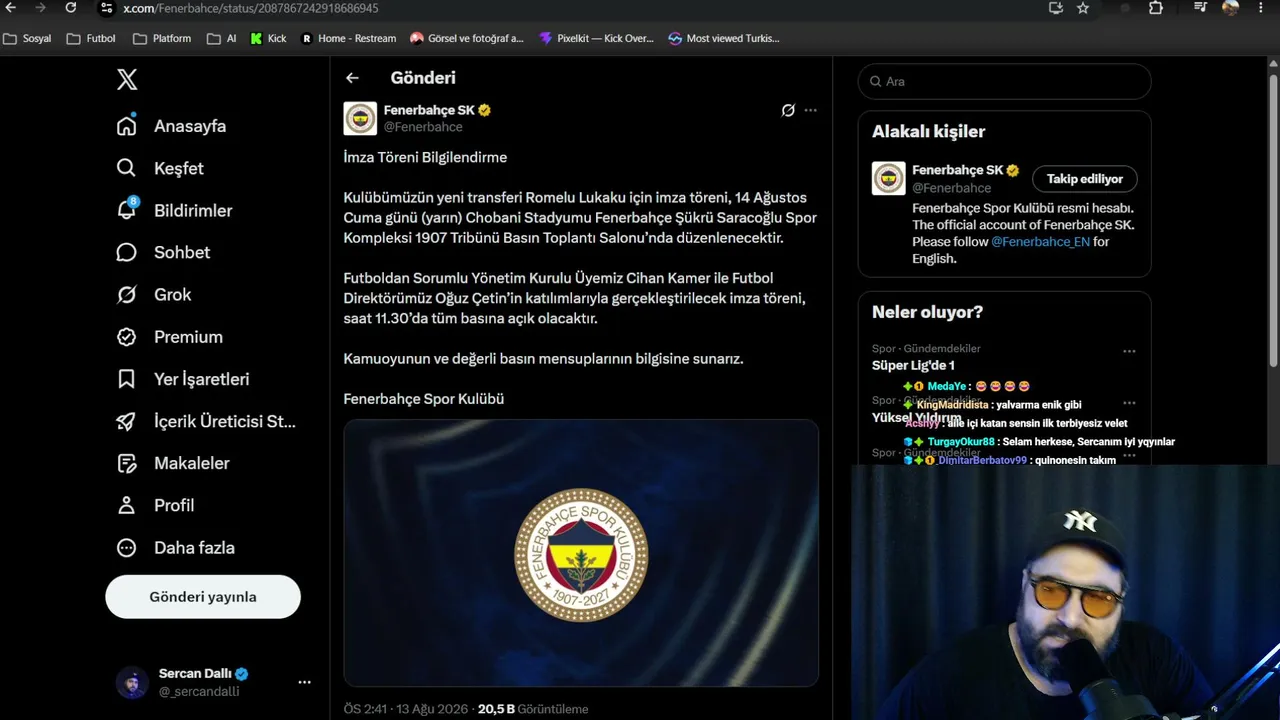This screenshot has width=1280, height=720.
Task: Open the Futbol bookmarks folder
Action: tap(91, 38)
